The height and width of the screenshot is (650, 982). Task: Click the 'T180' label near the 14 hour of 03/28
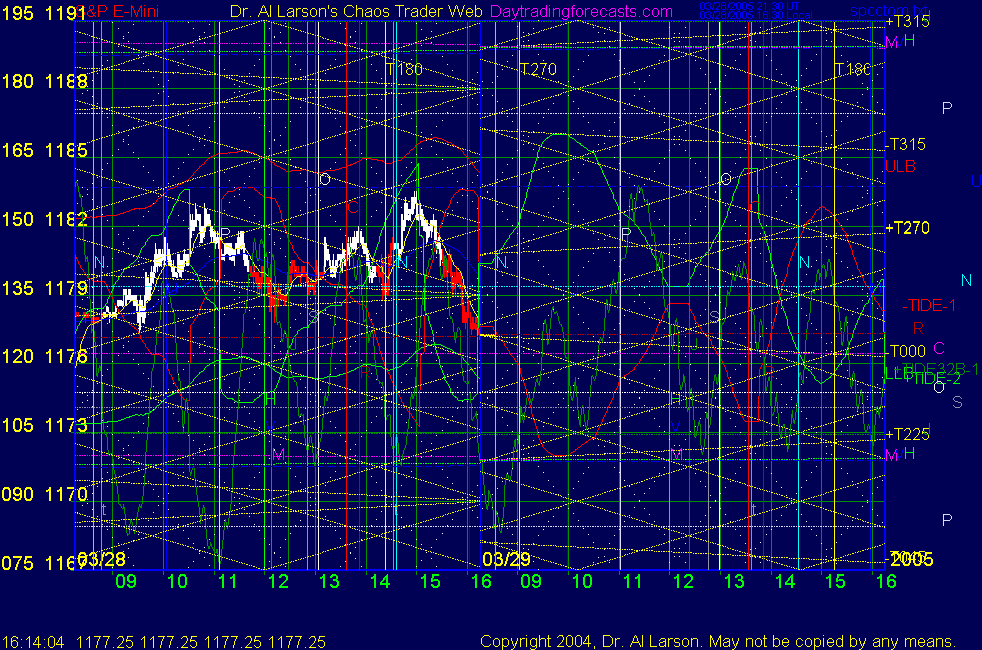(x=405, y=69)
